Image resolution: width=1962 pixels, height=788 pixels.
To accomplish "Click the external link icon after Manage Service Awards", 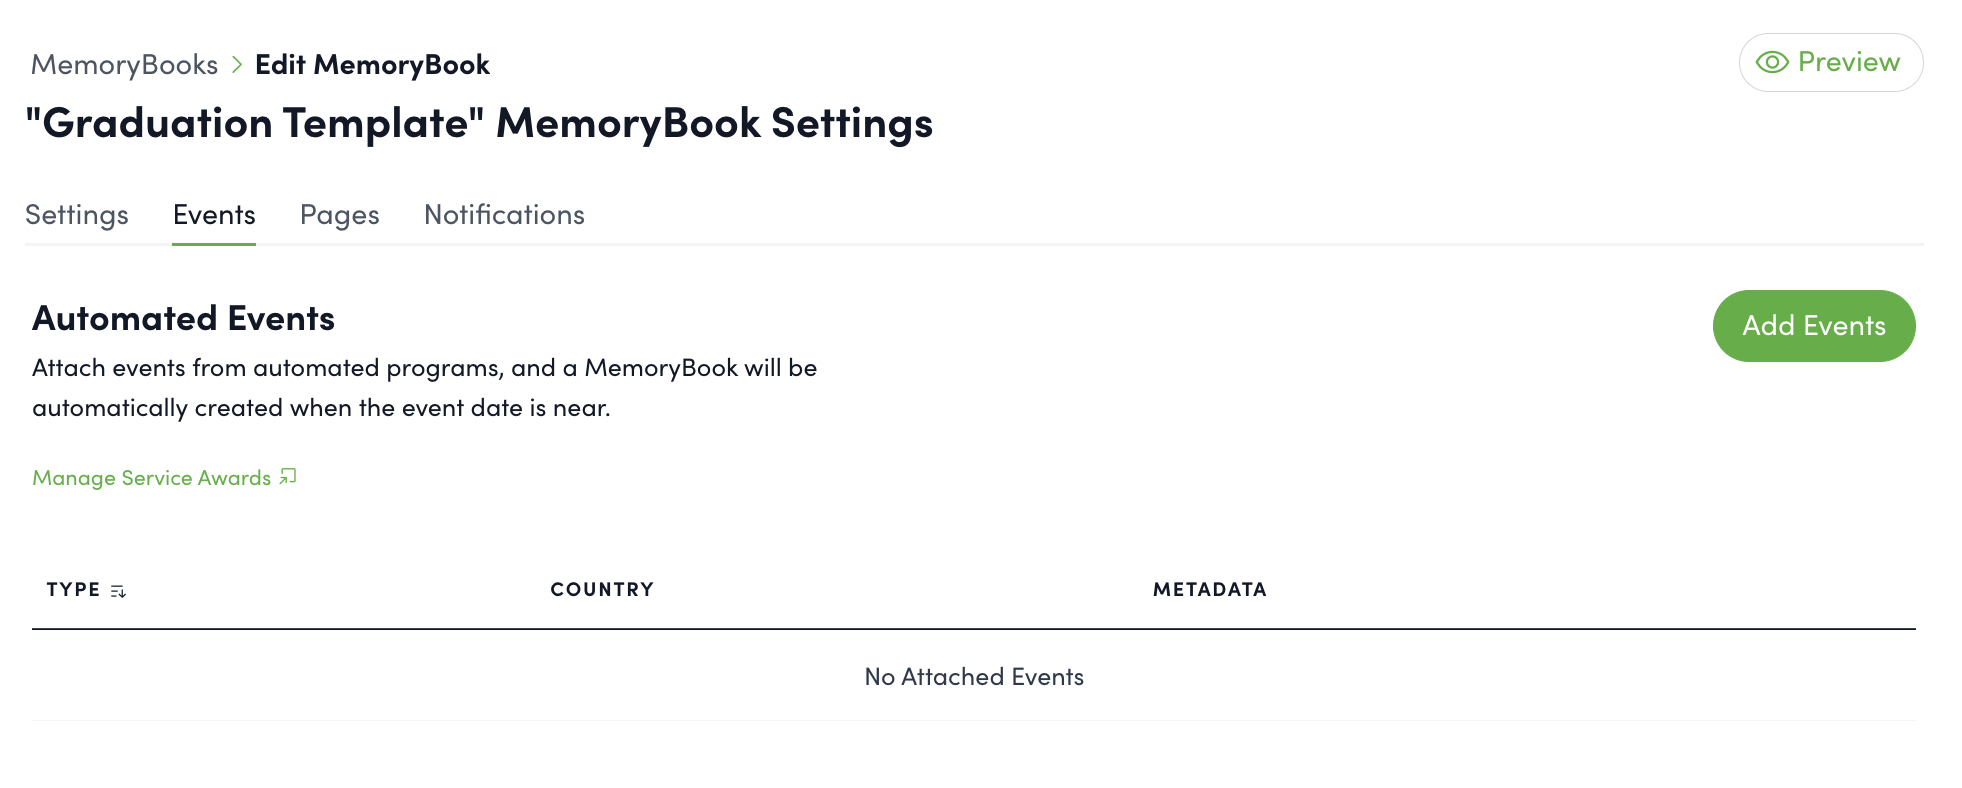I will click(x=288, y=477).
